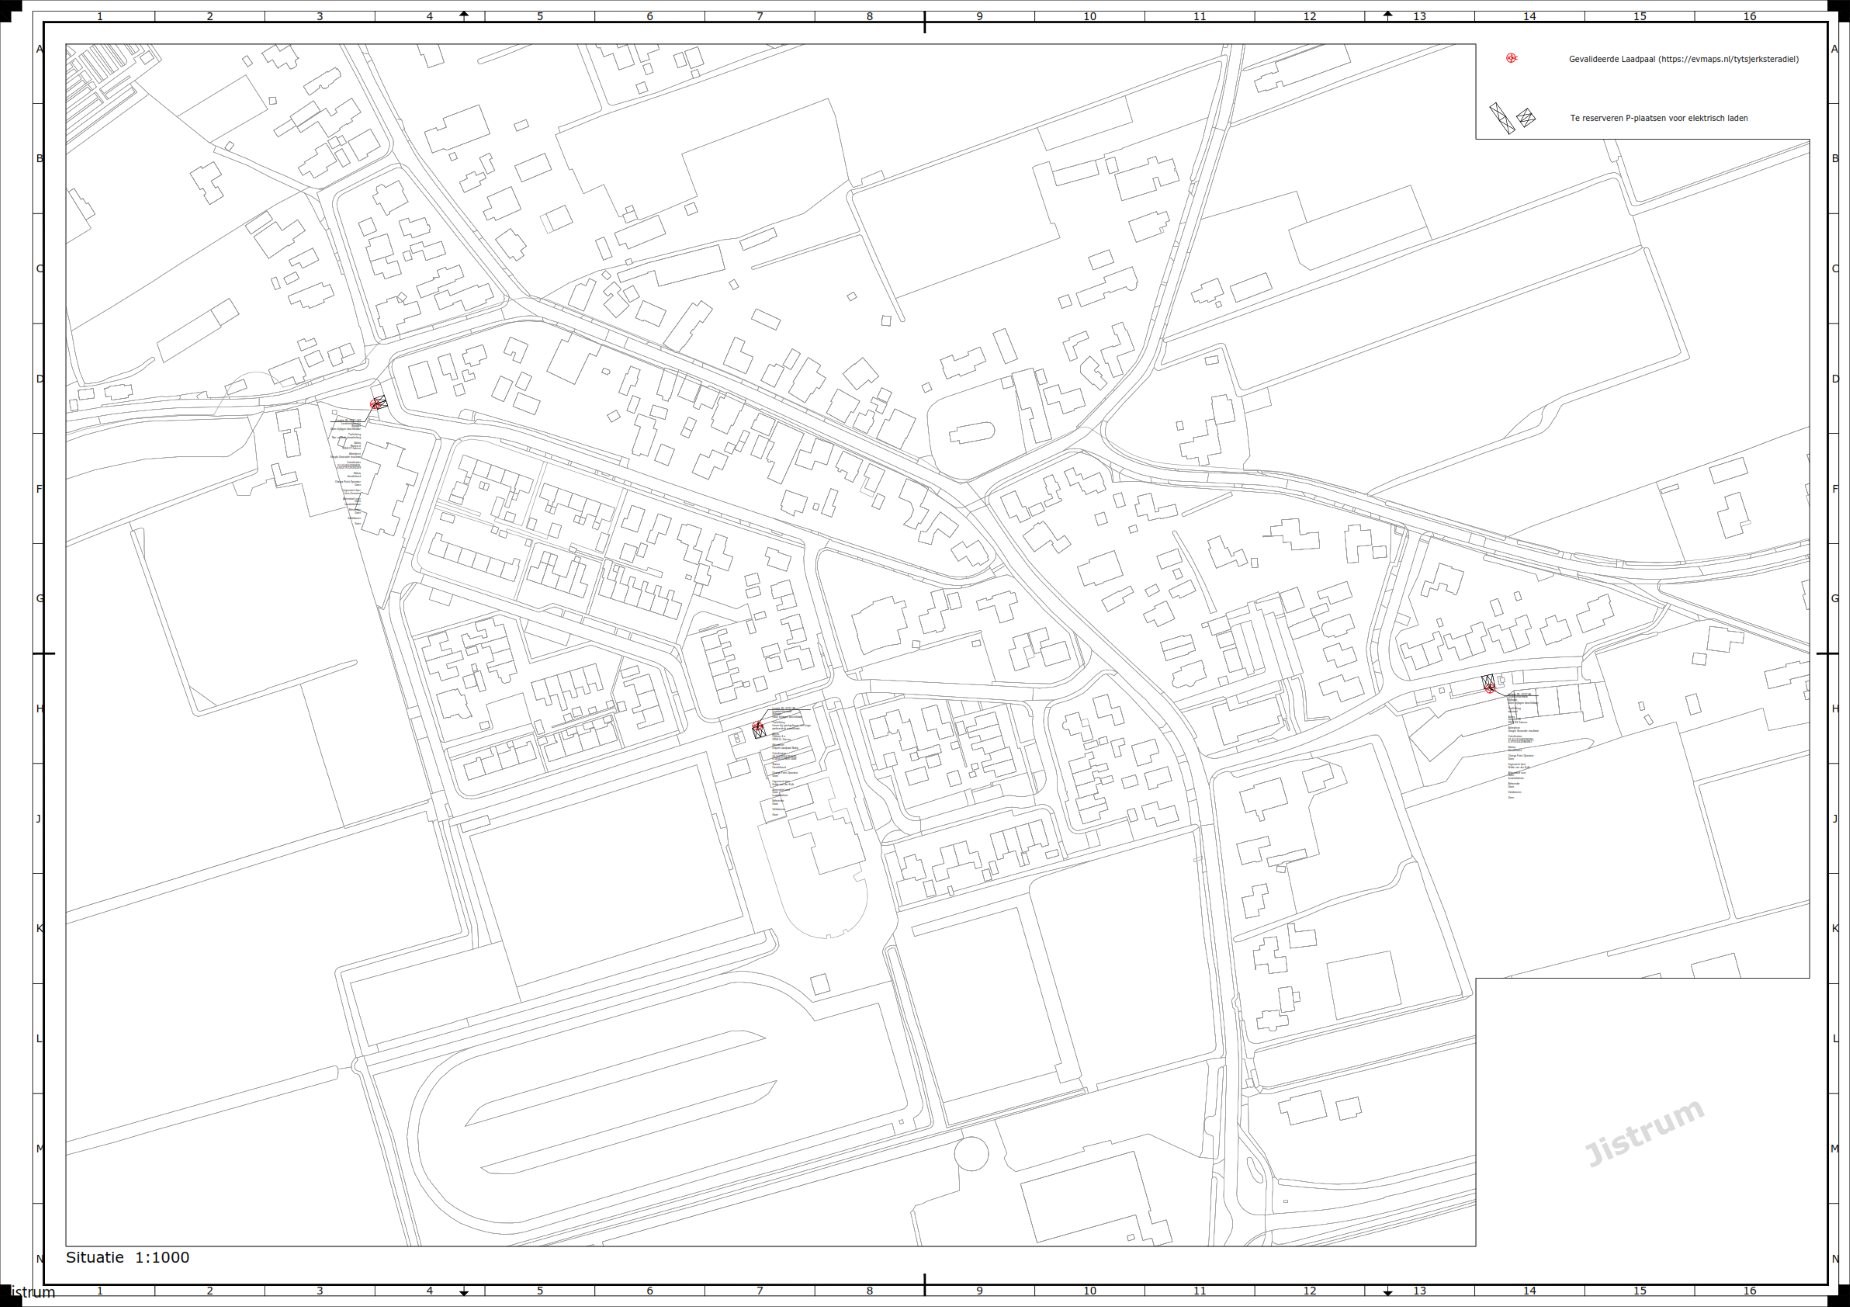
Task: Click the bottom ruler arrow near column 13
Action: 1387,1292
